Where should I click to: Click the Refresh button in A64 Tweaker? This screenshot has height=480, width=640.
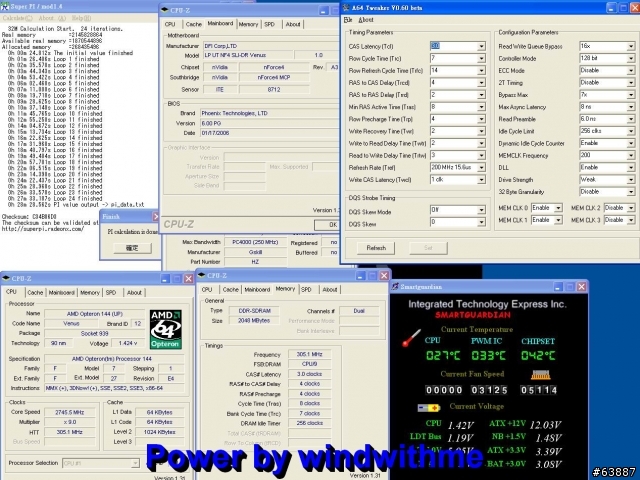pyautogui.click(x=376, y=248)
